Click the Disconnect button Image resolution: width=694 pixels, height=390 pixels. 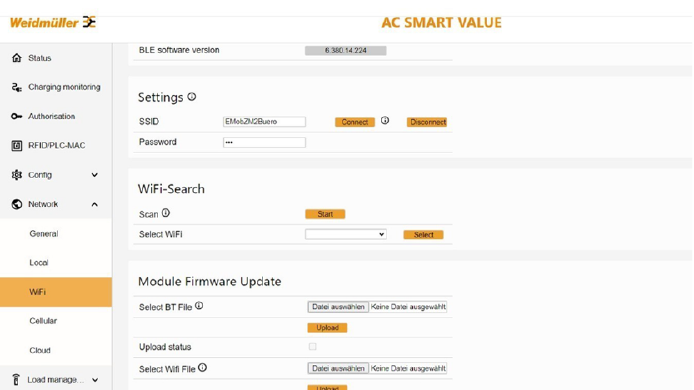point(427,122)
